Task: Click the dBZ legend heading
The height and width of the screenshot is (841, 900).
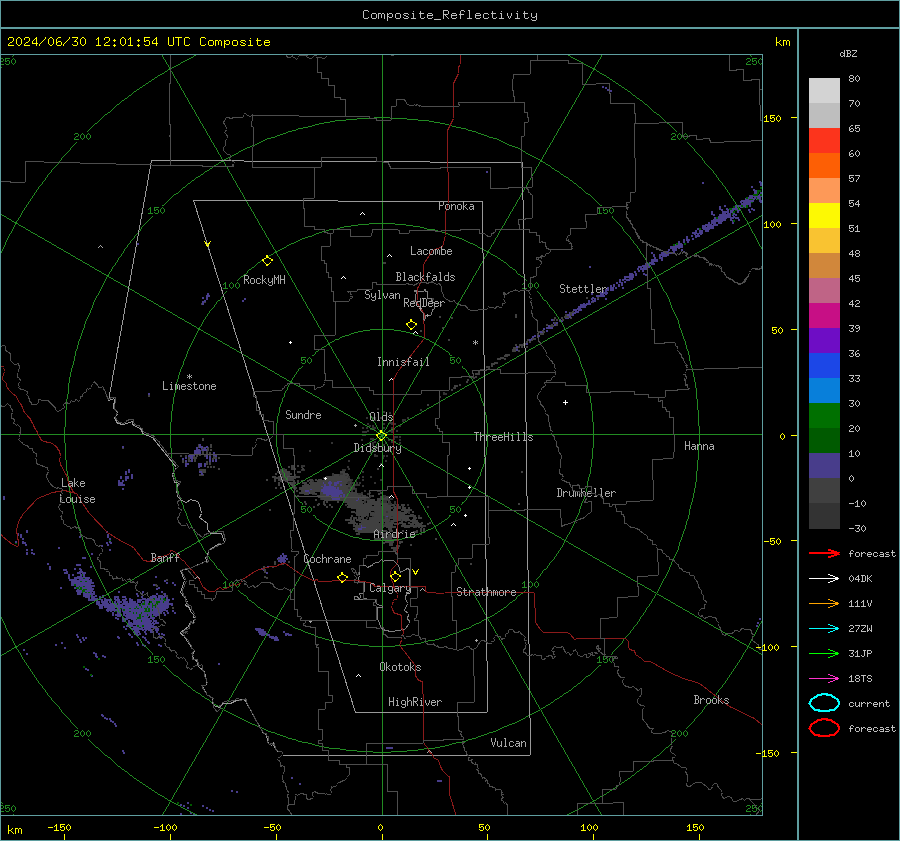Action: pyautogui.click(x=848, y=53)
